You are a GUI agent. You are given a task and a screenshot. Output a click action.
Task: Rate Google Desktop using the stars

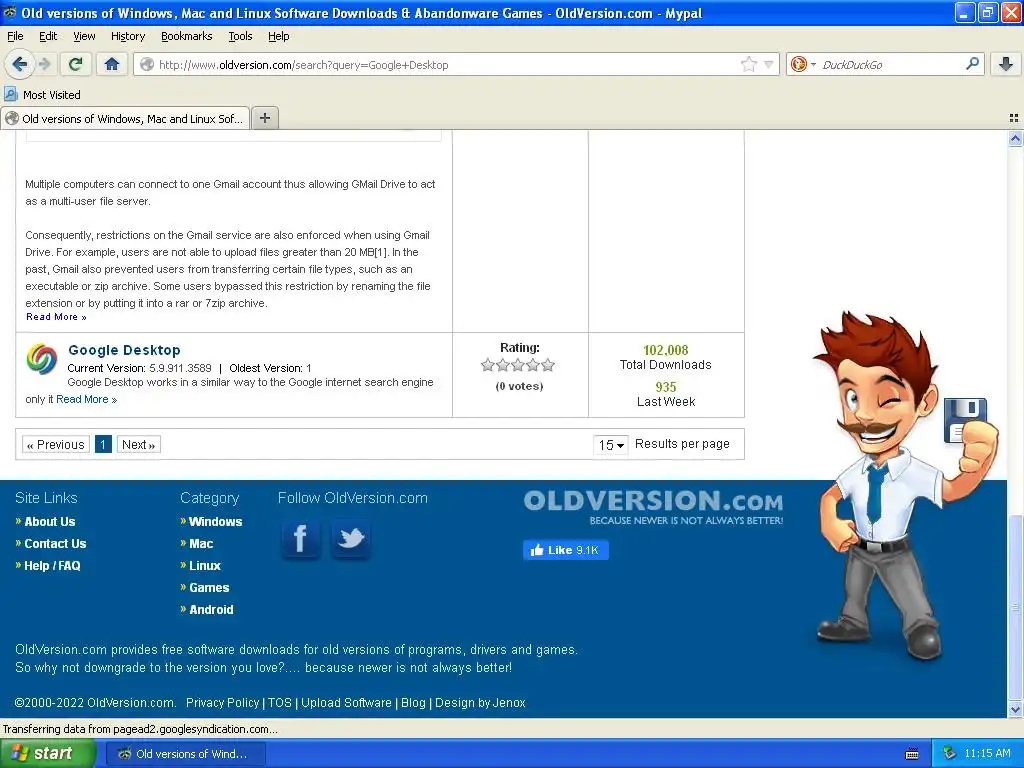point(518,365)
